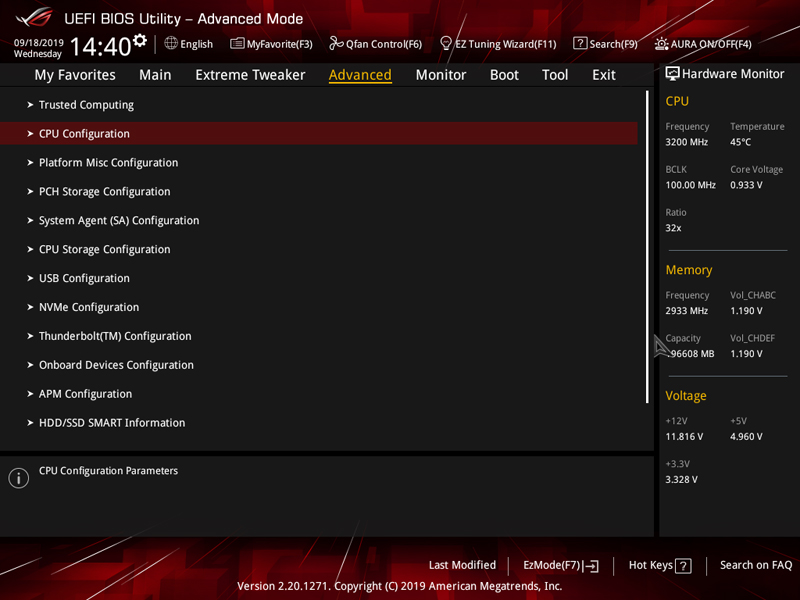Expand the arrow beside CPU Configuration
Screen dimensions: 800x600
[30, 134]
